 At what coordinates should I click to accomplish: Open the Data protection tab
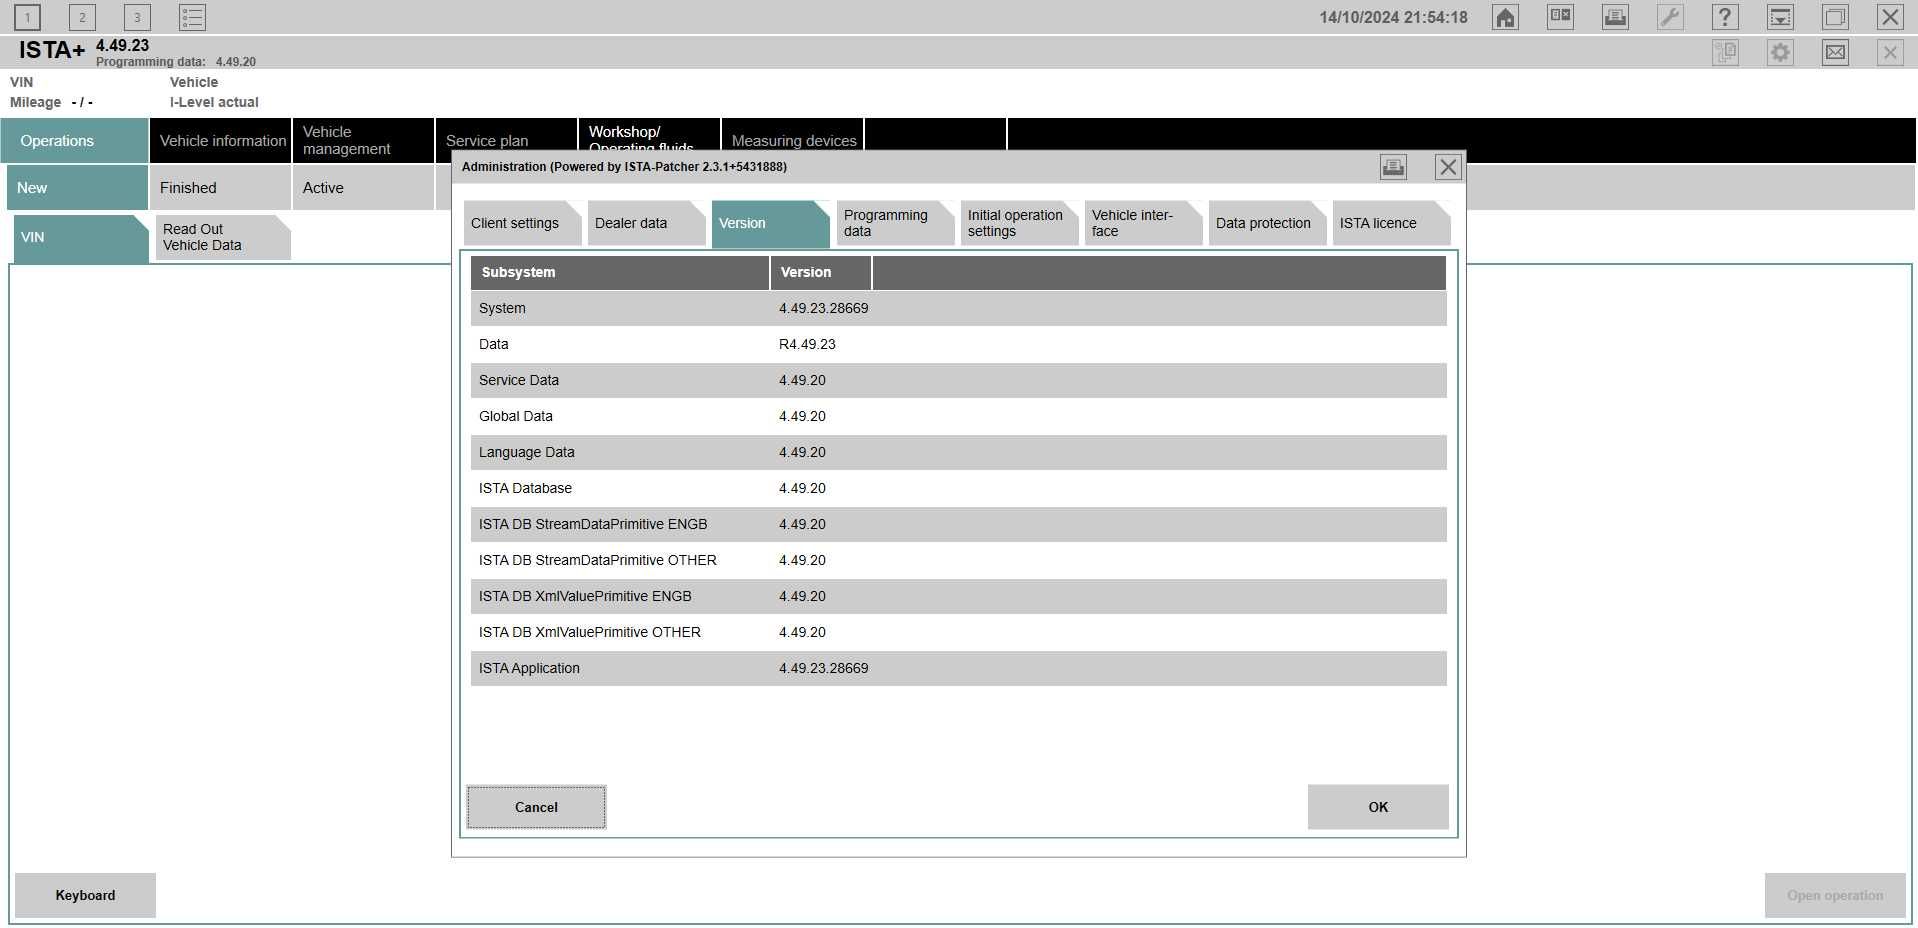click(x=1266, y=223)
